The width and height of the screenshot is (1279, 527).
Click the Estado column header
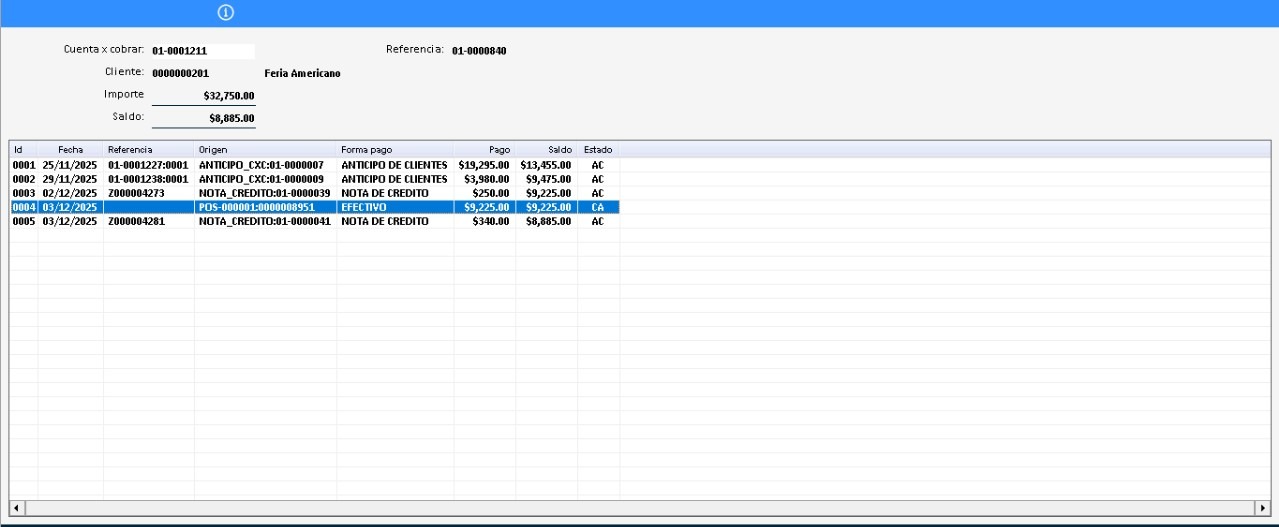(598, 149)
